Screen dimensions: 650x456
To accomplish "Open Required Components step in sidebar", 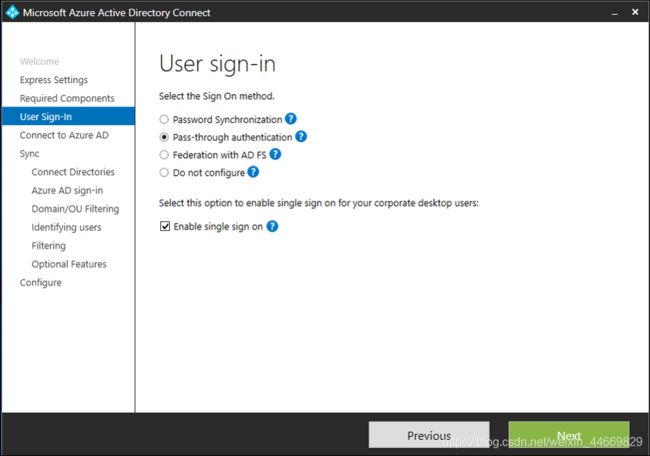I will [67, 98].
